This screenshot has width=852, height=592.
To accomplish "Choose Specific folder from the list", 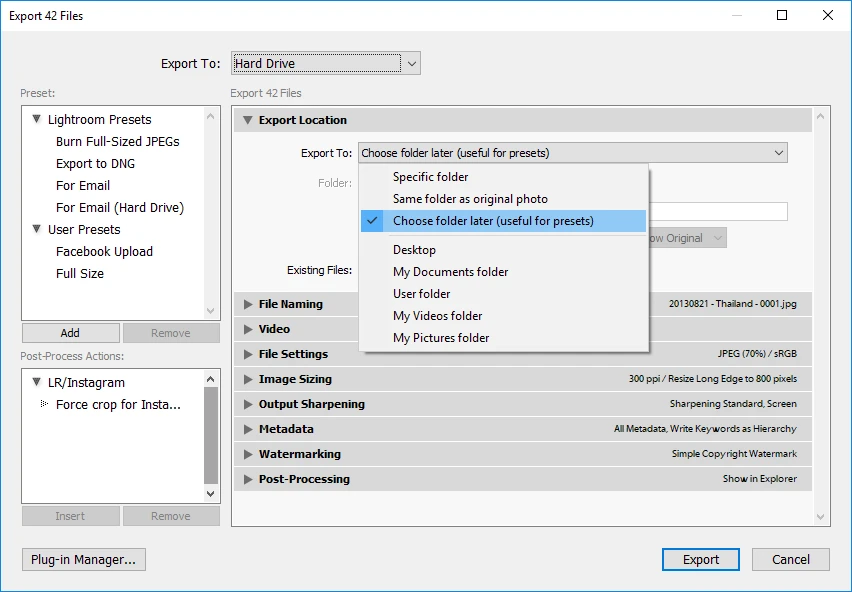I will 503,177.
